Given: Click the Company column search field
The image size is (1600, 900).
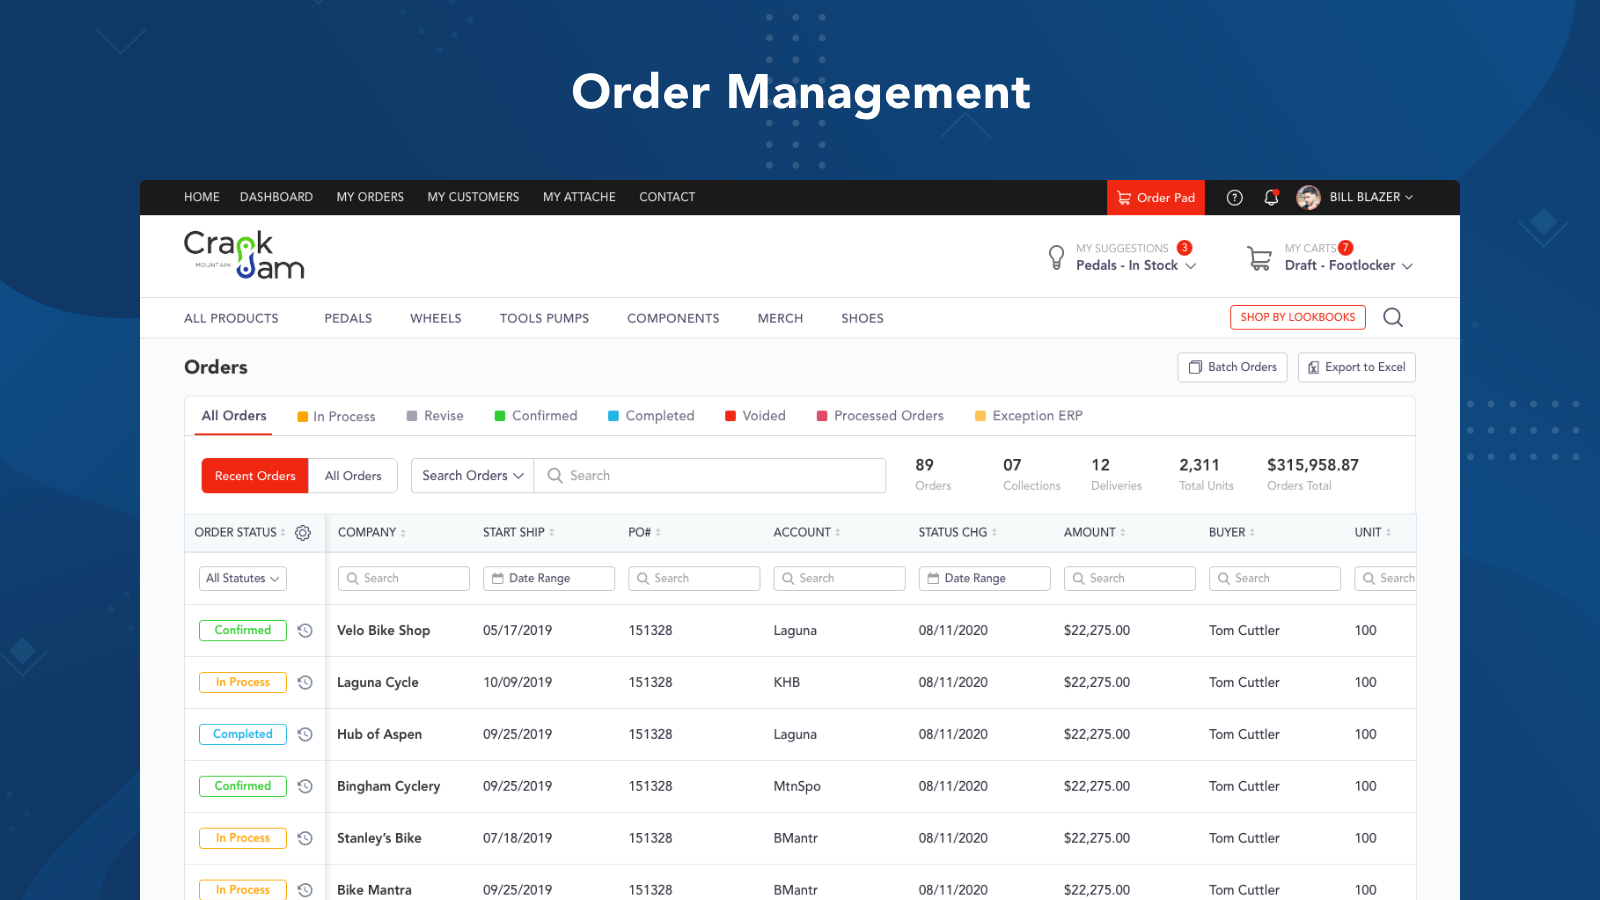Looking at the screenshot, I should point(403,578).
